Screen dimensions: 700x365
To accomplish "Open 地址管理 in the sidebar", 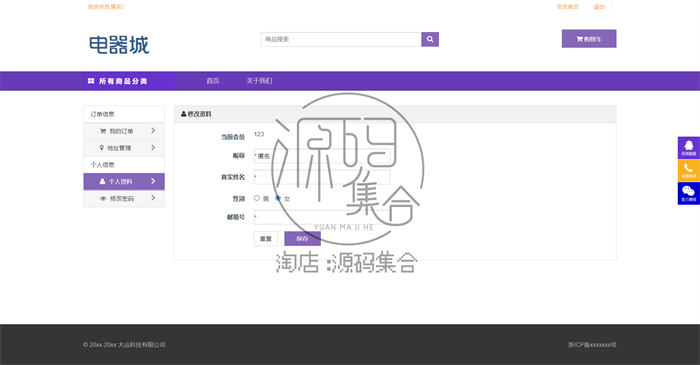I will coord(124,148).
